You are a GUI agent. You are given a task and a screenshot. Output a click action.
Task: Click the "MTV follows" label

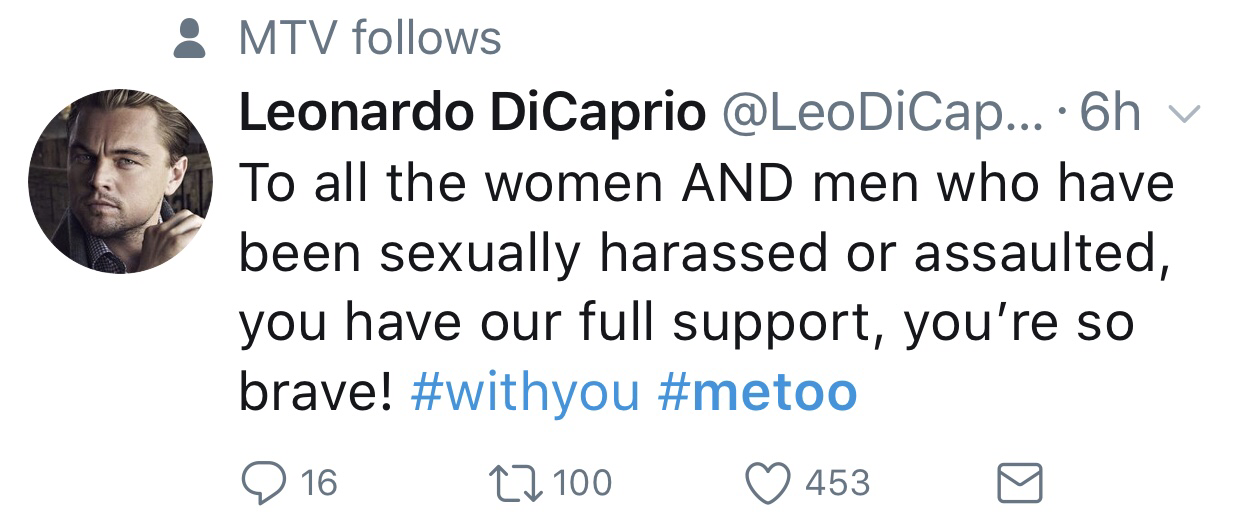370,40
